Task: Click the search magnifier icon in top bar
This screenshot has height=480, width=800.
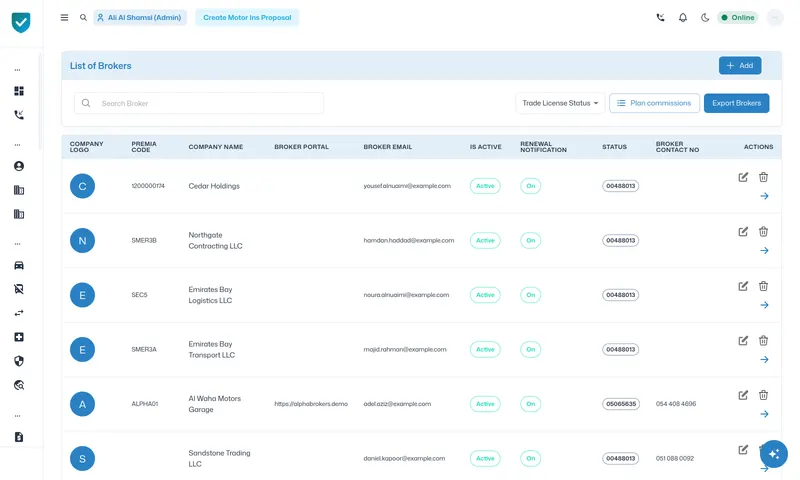Action: (x=83, y=17)
